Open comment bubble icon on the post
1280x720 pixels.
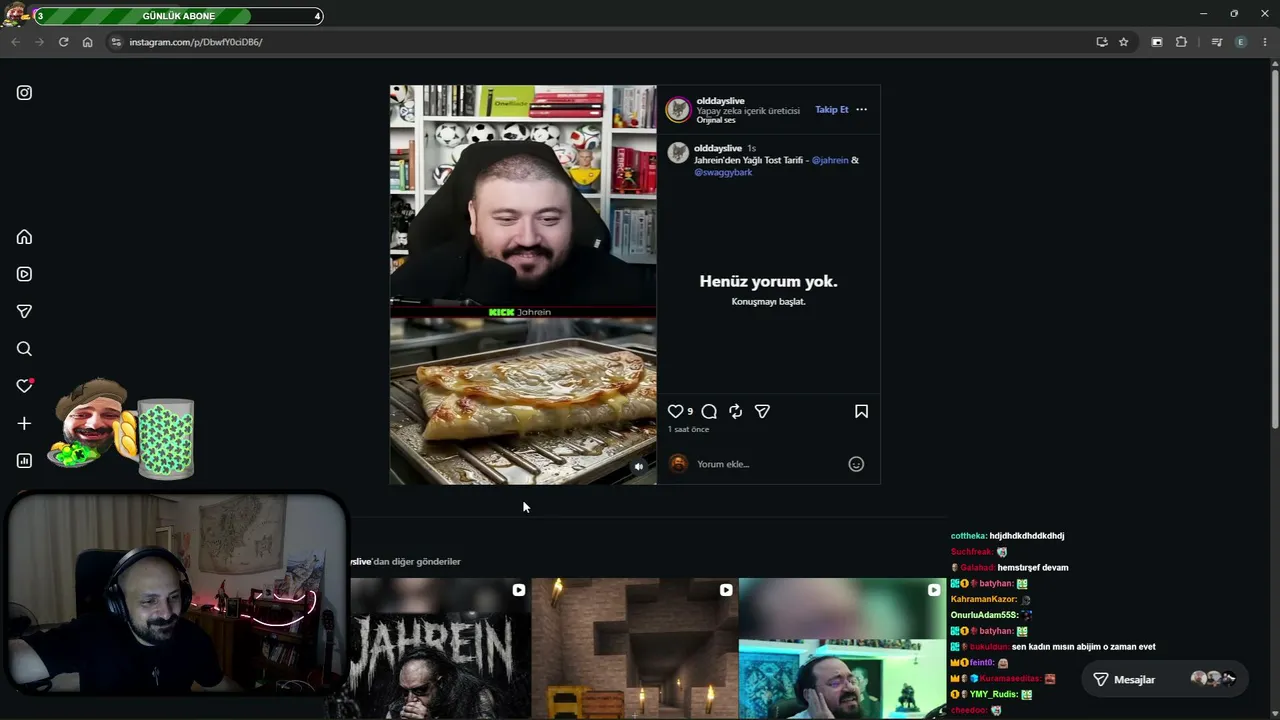[709, 411]
